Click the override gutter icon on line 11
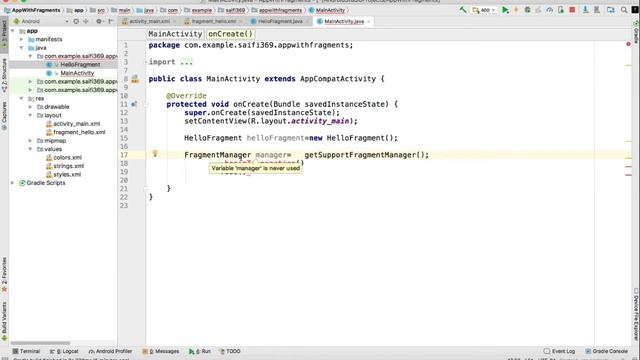Image resolution: width=640 pixels, height=360 pixels. point(134,104)
